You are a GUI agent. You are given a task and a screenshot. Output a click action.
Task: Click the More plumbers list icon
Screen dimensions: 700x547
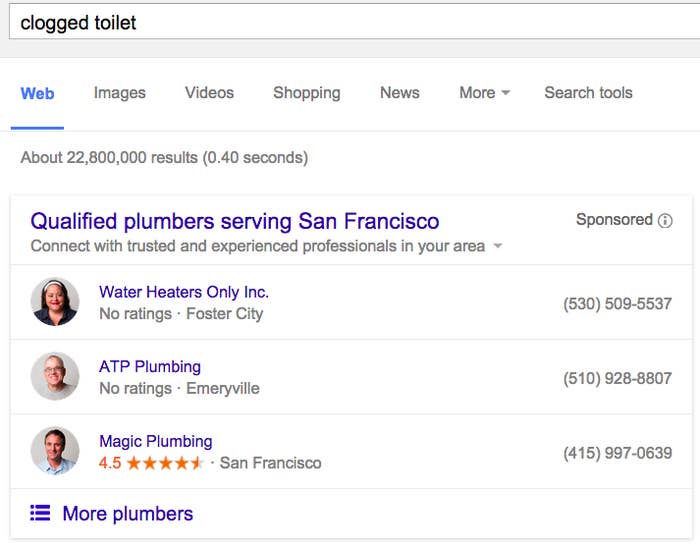click(x=40, y=513)
